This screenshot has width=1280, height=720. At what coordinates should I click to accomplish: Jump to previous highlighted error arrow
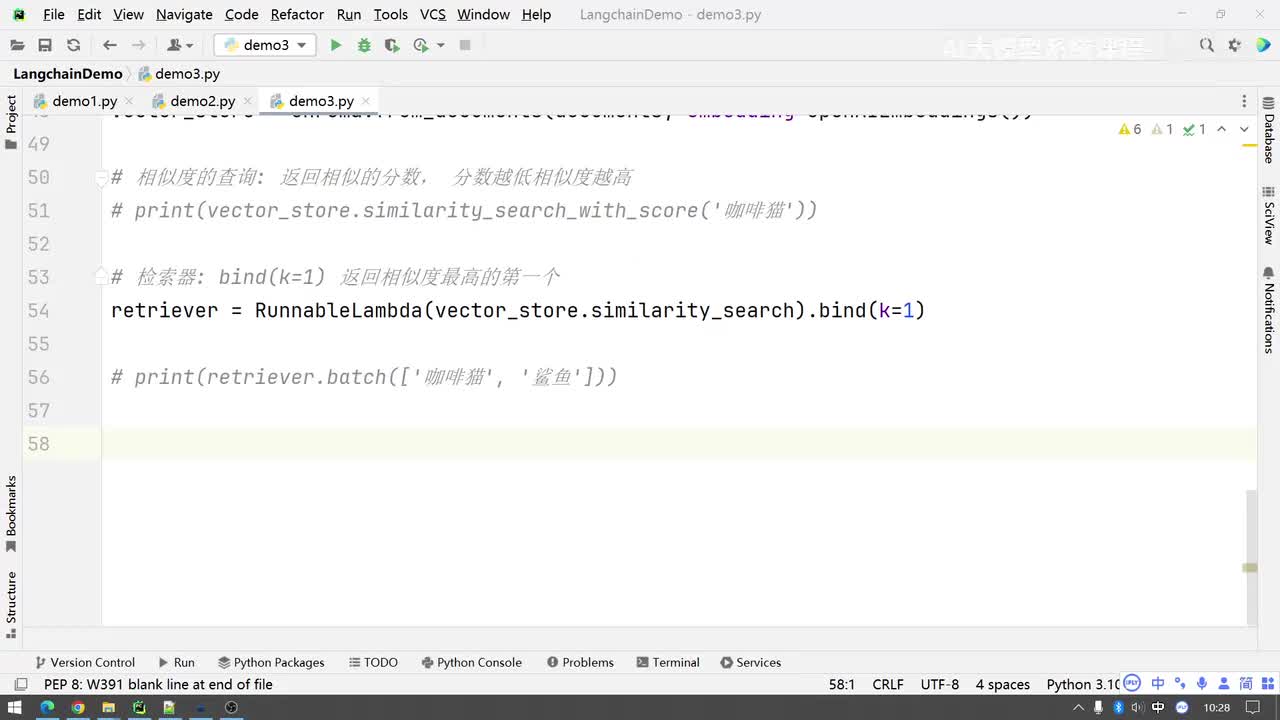1222,129
